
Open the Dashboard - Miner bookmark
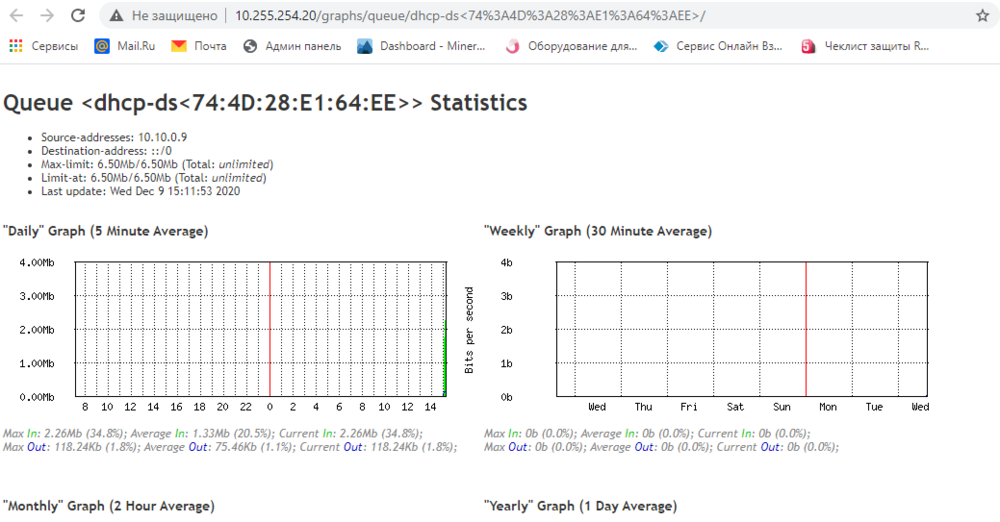tap(421, 46)
